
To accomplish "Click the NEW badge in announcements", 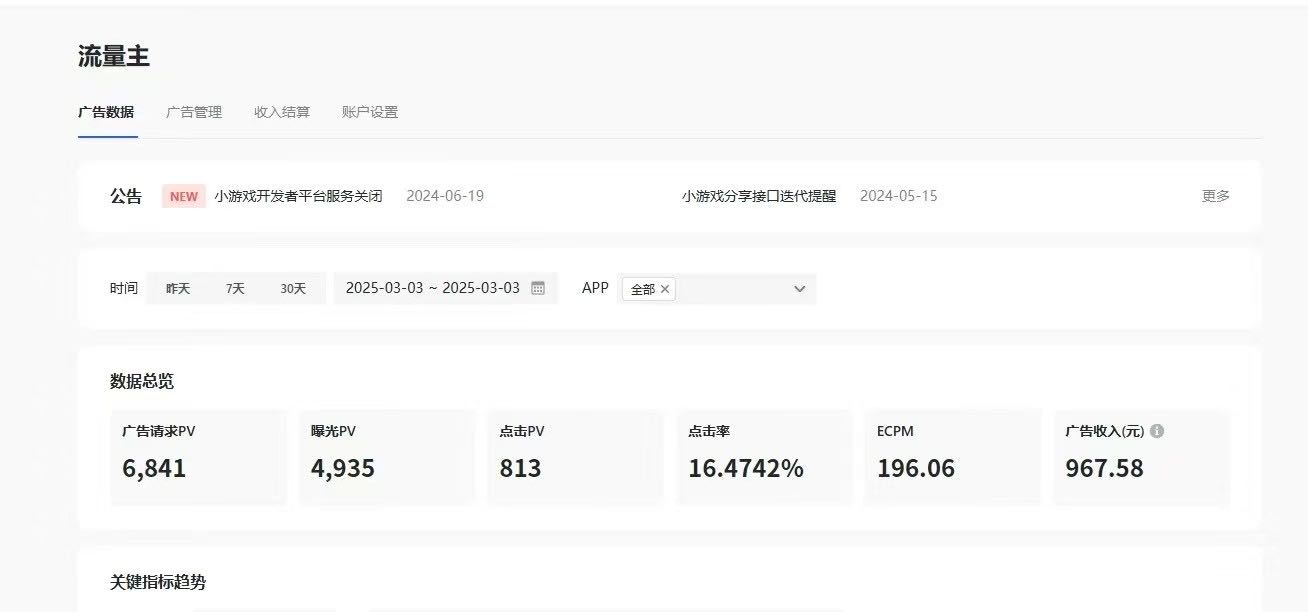I will click(184, 196).
